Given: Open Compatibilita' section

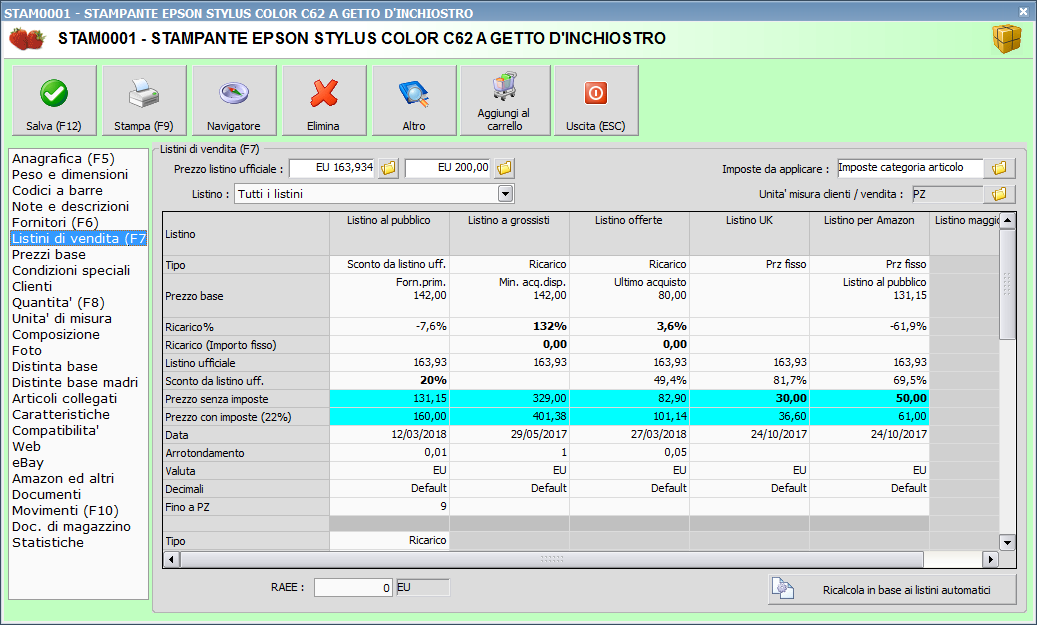Looking at the screenshot, I should [56, 431].
